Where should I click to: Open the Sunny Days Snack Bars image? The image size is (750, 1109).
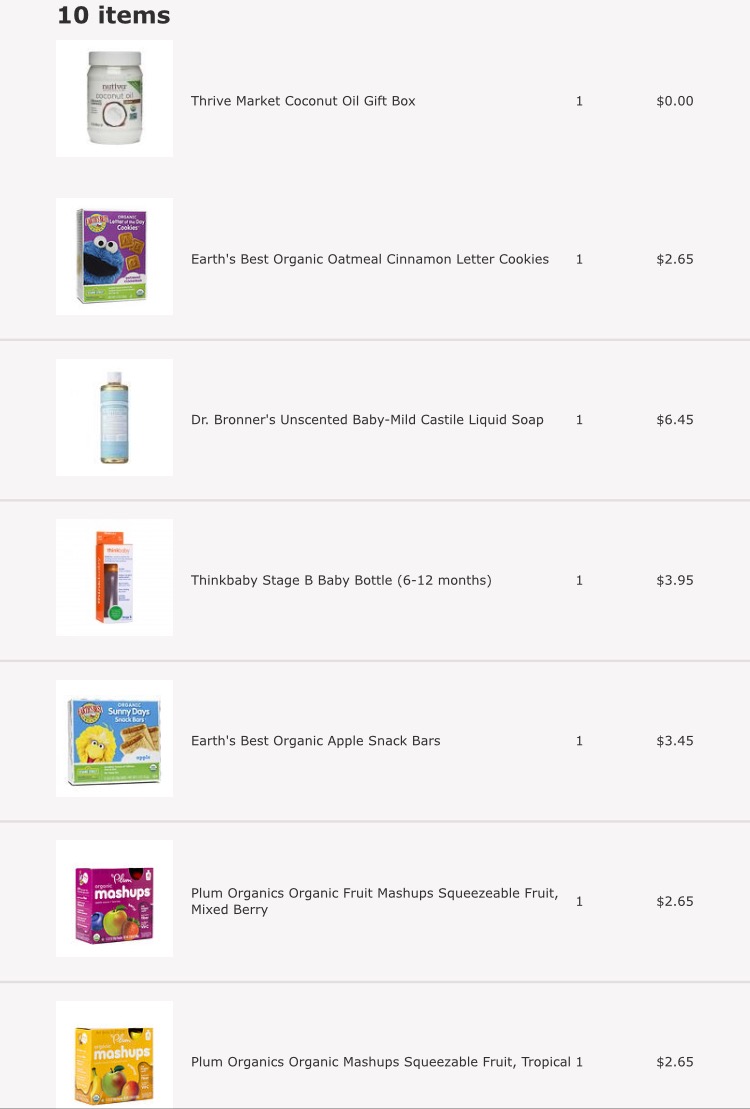click(114, 738)
